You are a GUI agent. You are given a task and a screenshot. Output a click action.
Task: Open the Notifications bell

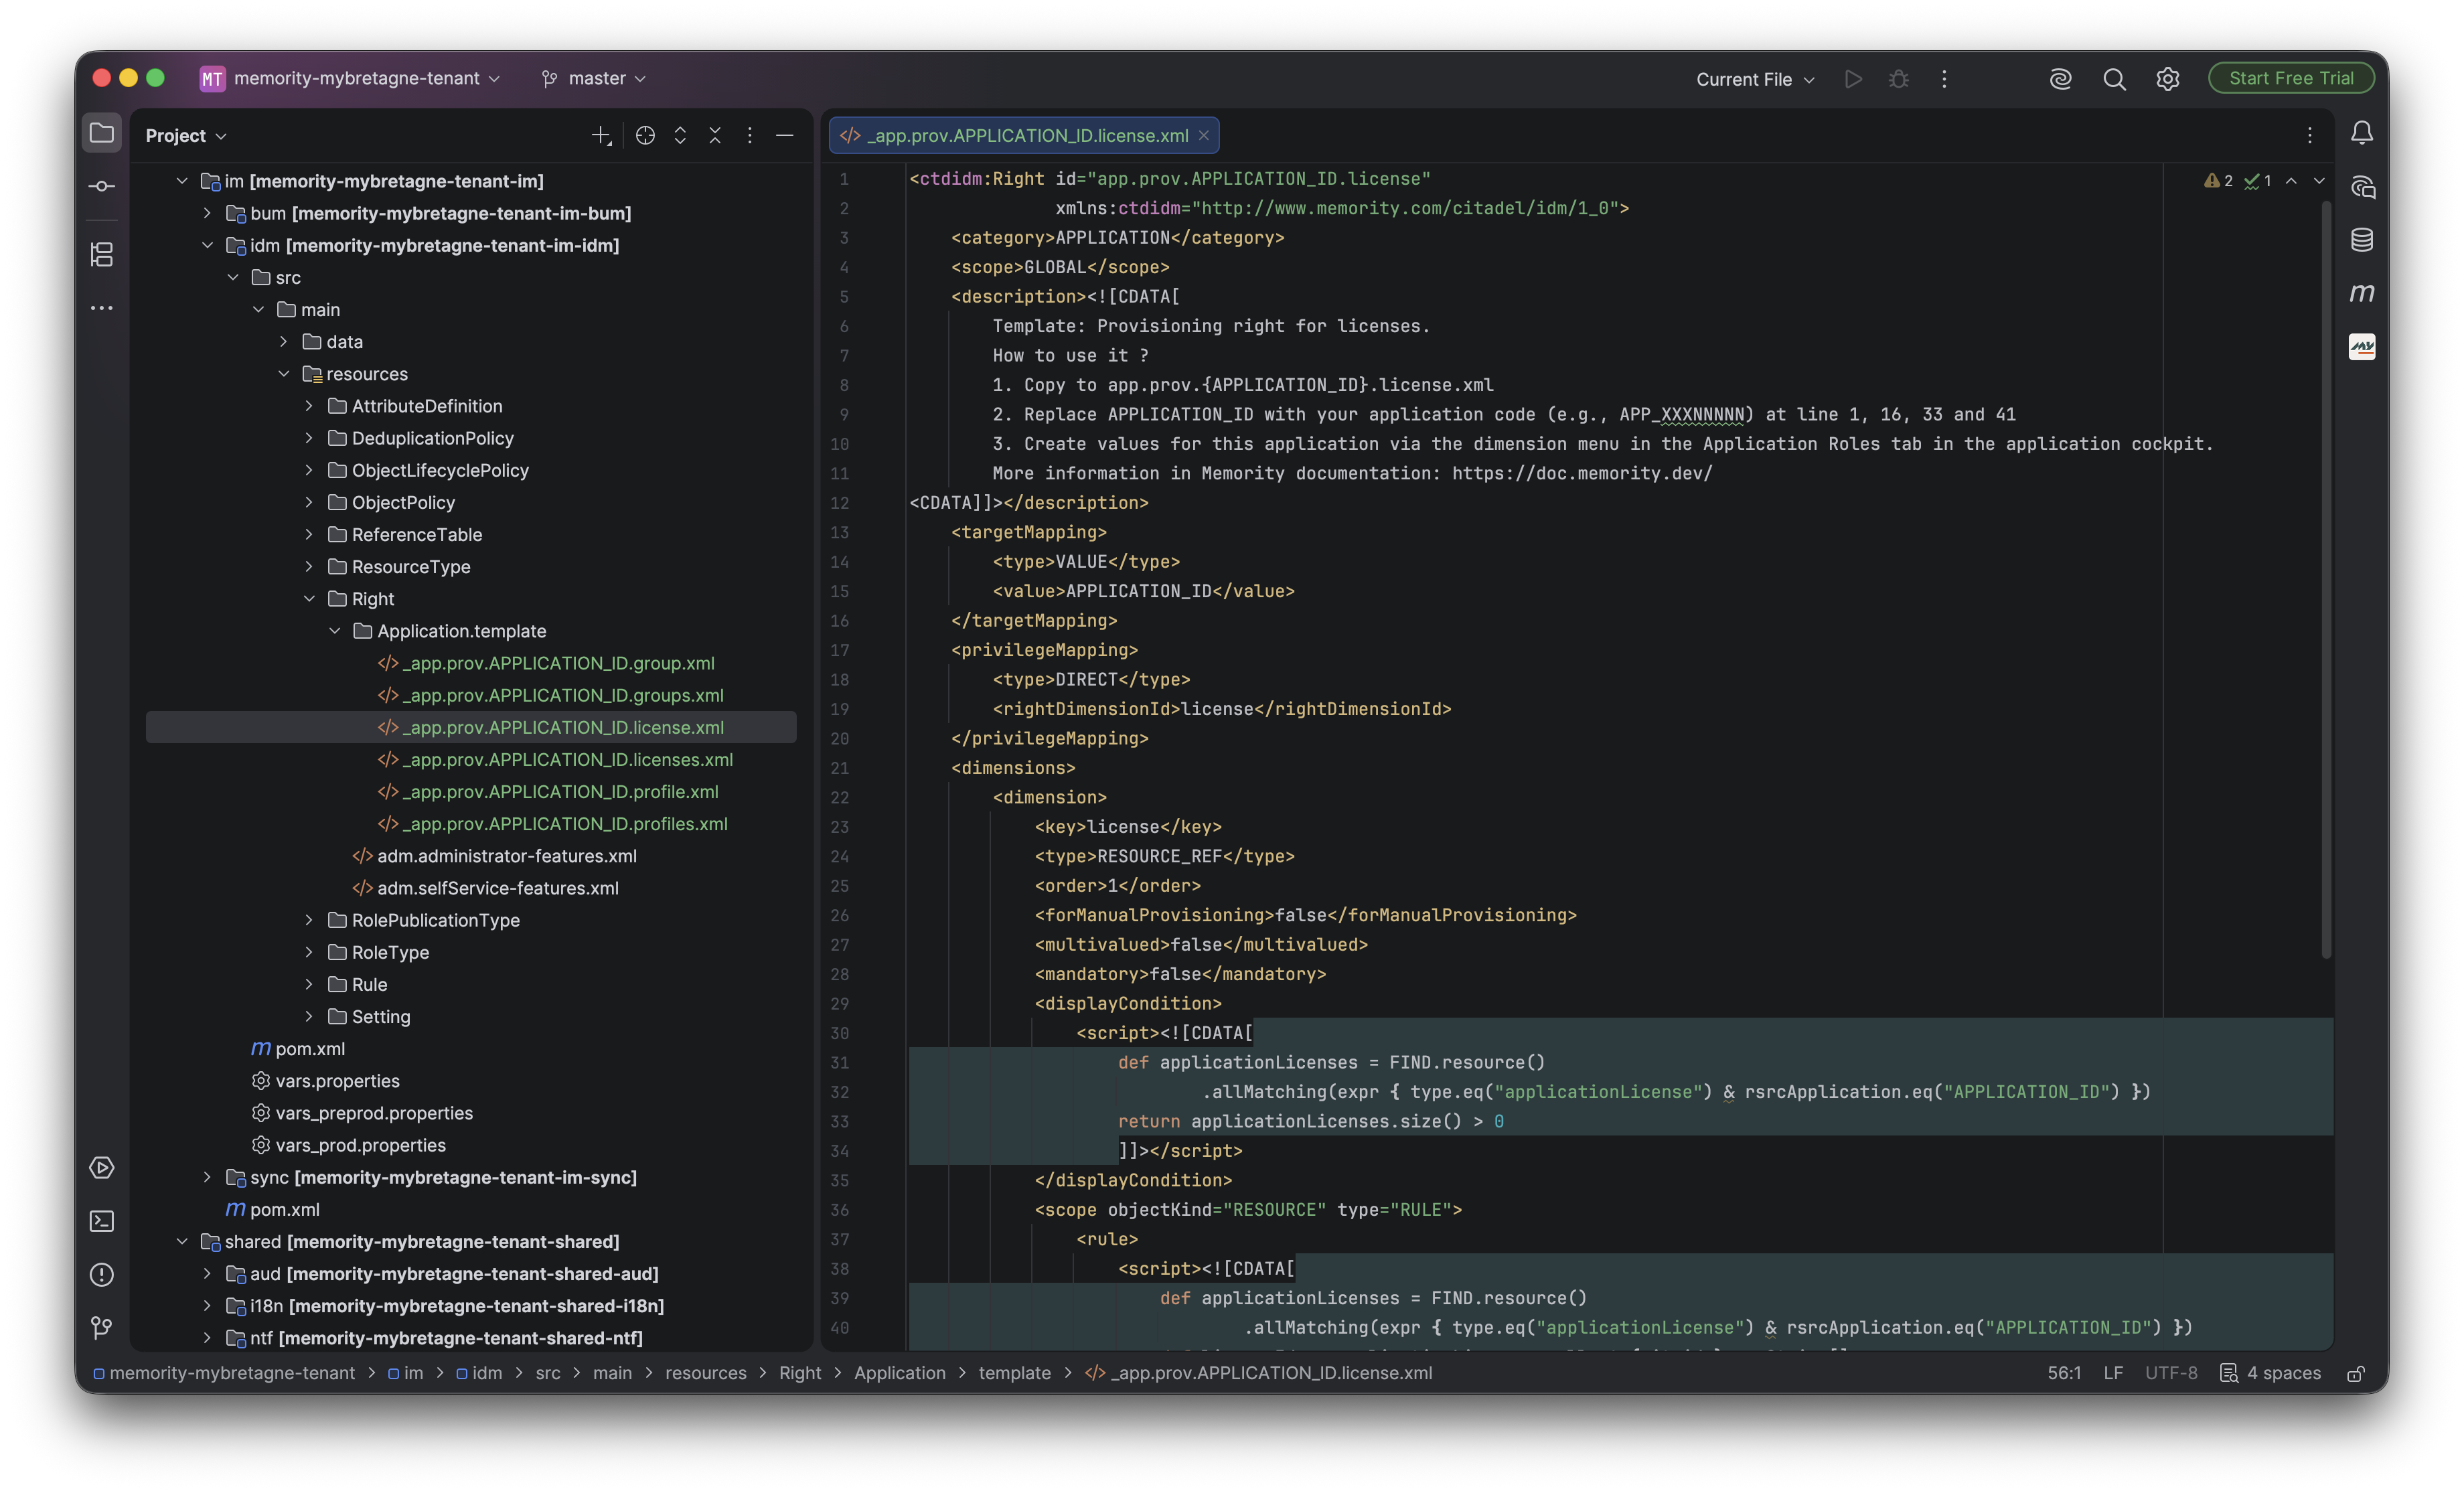click(x=2361, y=133)
